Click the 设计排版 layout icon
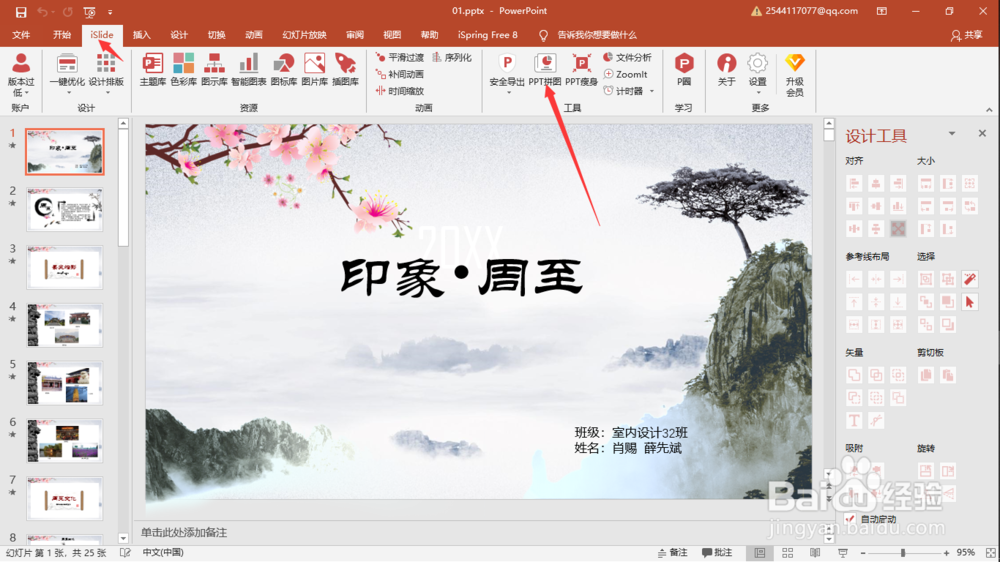The width and height of the screenshot is (1000, 562). pyautogui.click(x=106, y=69)
